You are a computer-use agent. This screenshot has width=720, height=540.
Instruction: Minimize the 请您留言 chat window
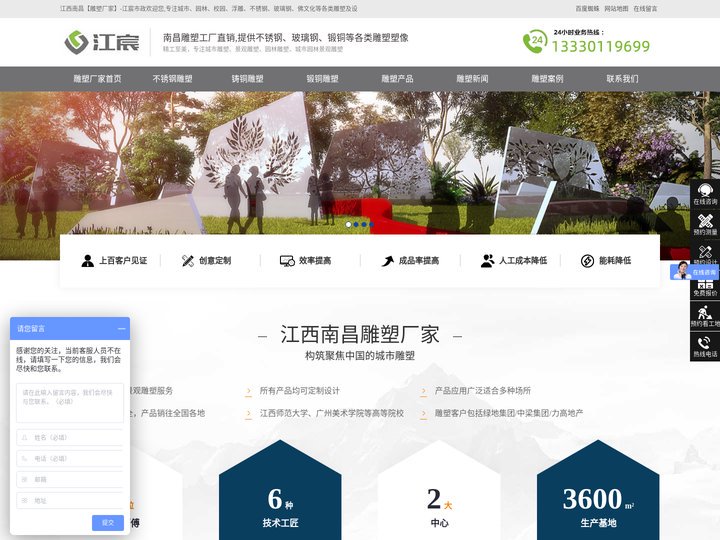coord(122,329)
